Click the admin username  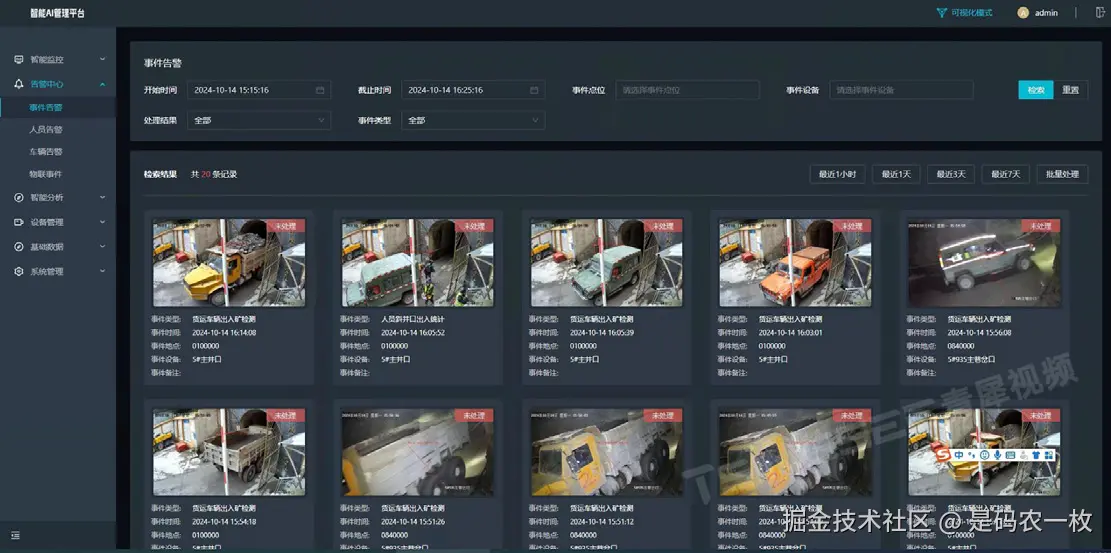[x=1047, y=13]
